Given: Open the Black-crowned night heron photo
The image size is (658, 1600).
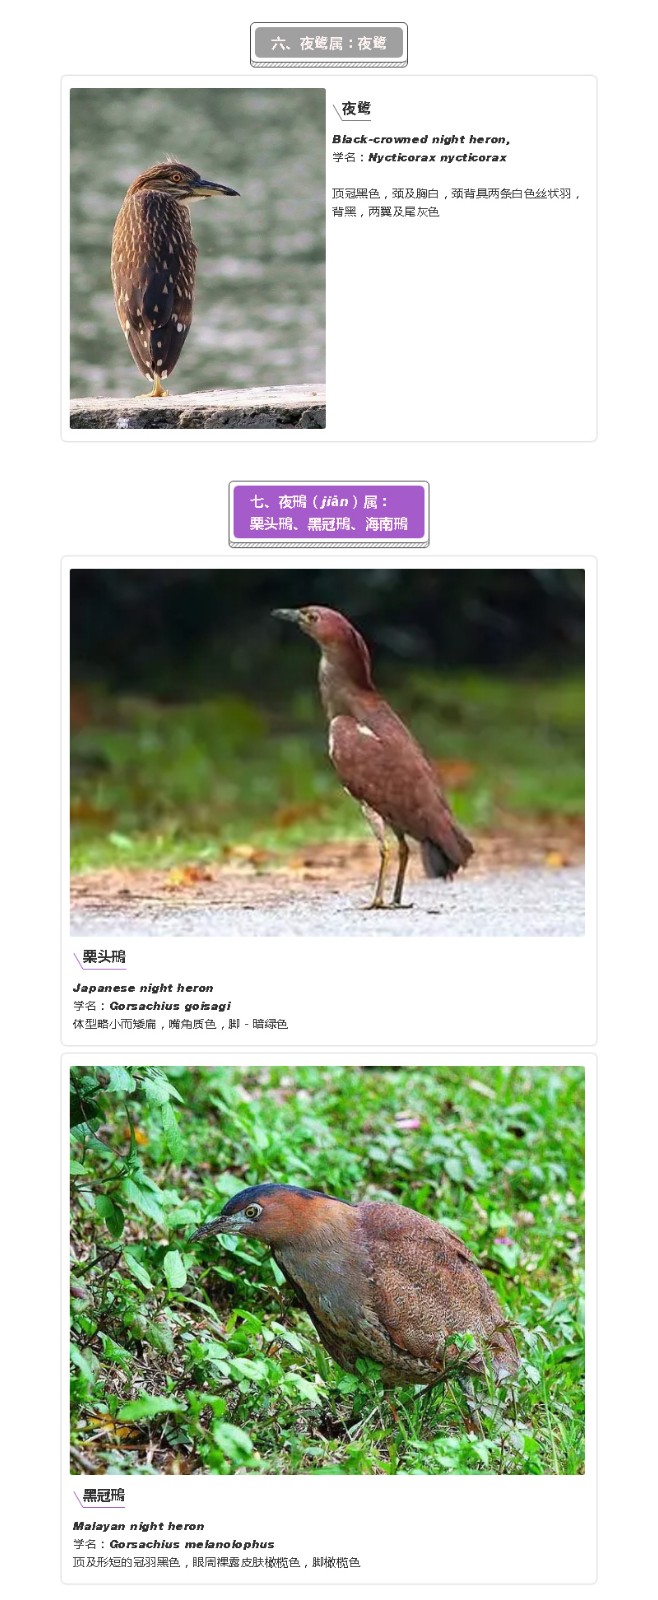Looking at the screenshot, I should 198,258.
